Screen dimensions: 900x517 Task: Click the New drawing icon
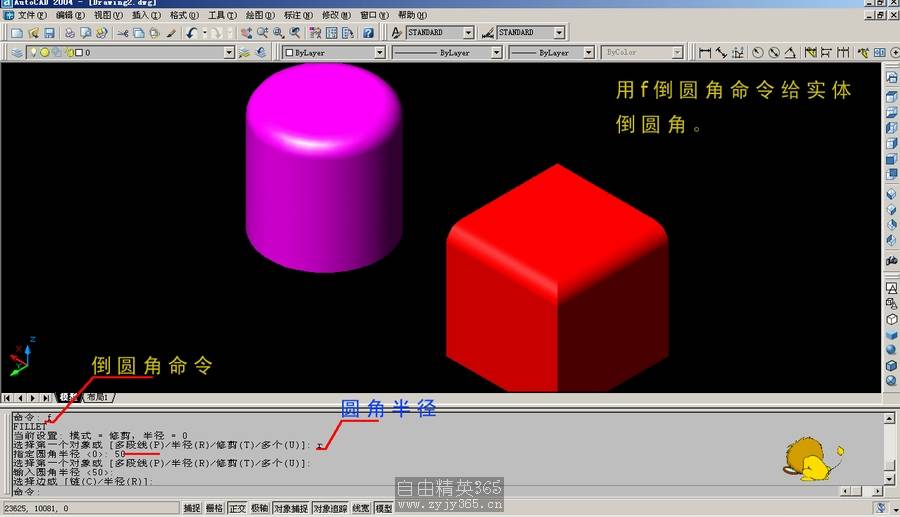pos(16,33)
